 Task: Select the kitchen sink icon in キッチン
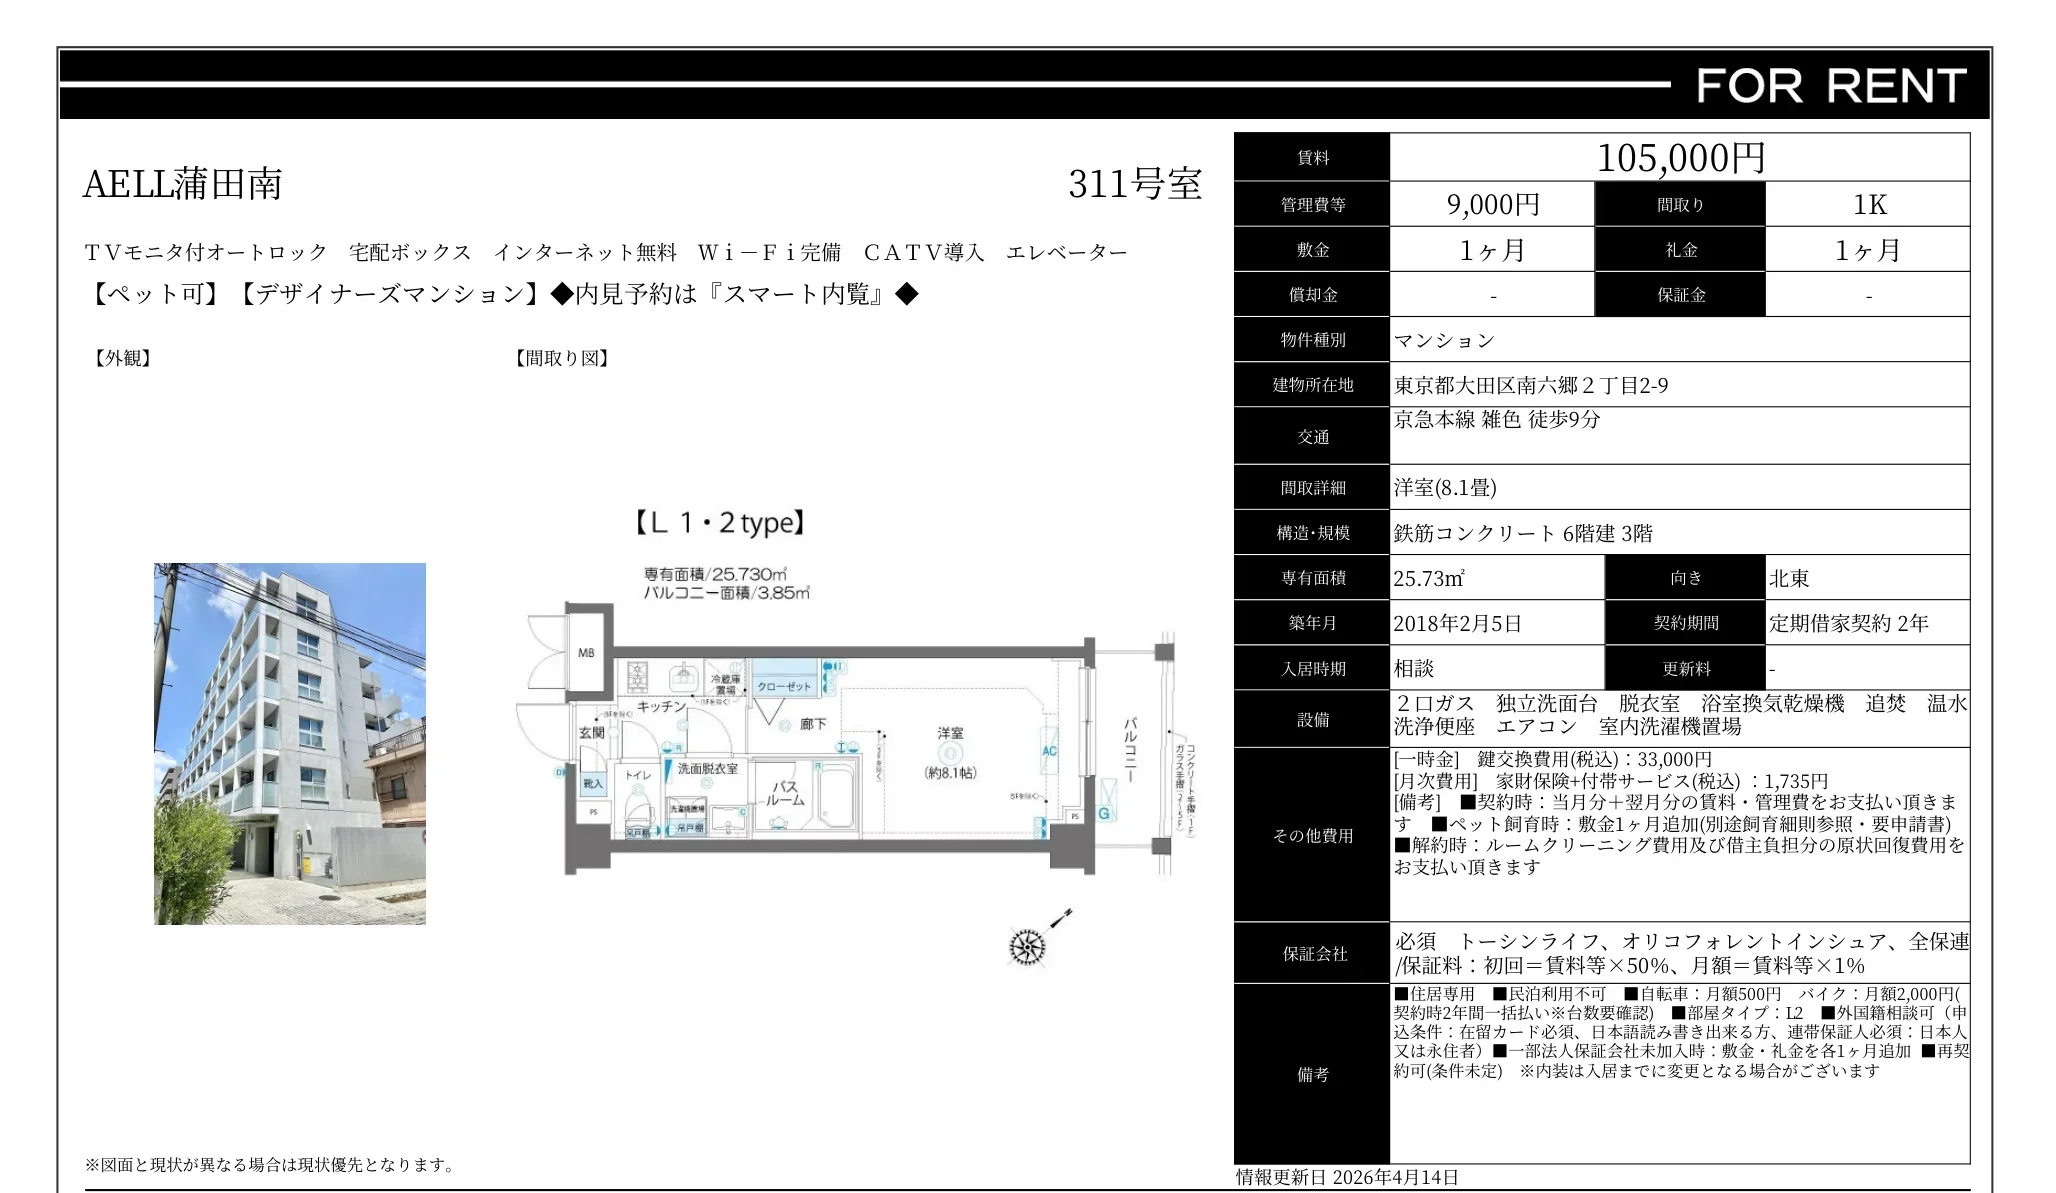click(x=684, y=676)
